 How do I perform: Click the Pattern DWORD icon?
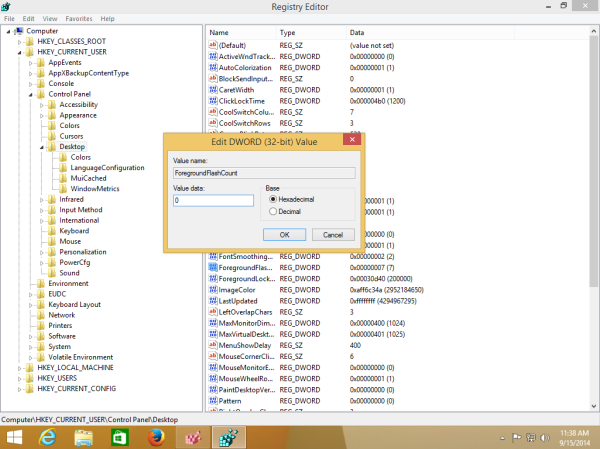point(213,401)
